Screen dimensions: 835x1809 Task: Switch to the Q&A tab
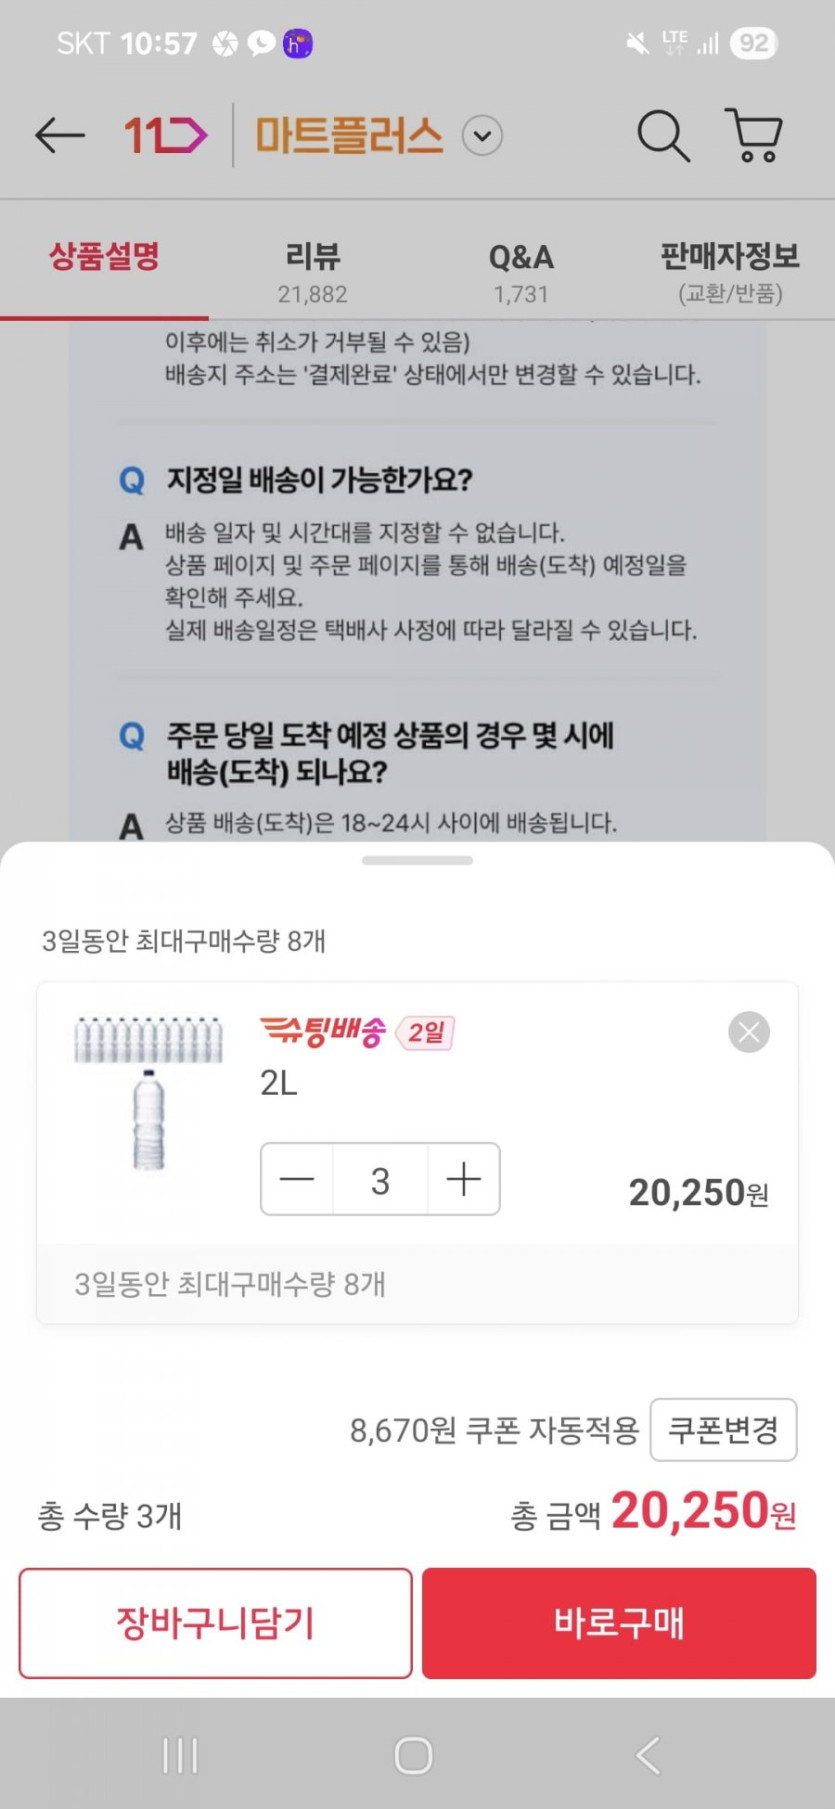(520, 270)
